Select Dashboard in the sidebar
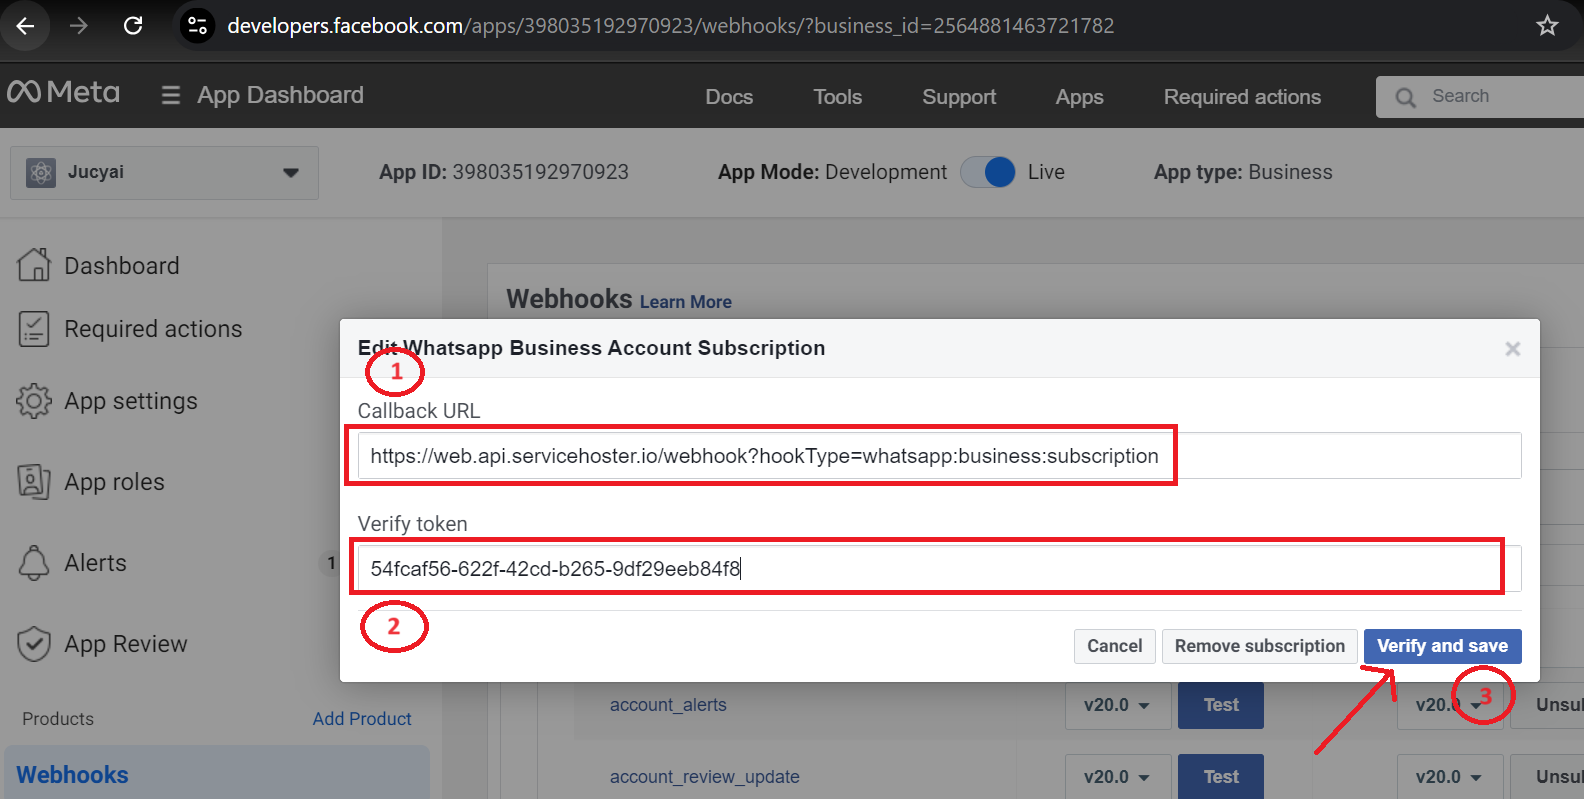The height and width of the screenshot is (799, 1584). [x=122, y=266]
